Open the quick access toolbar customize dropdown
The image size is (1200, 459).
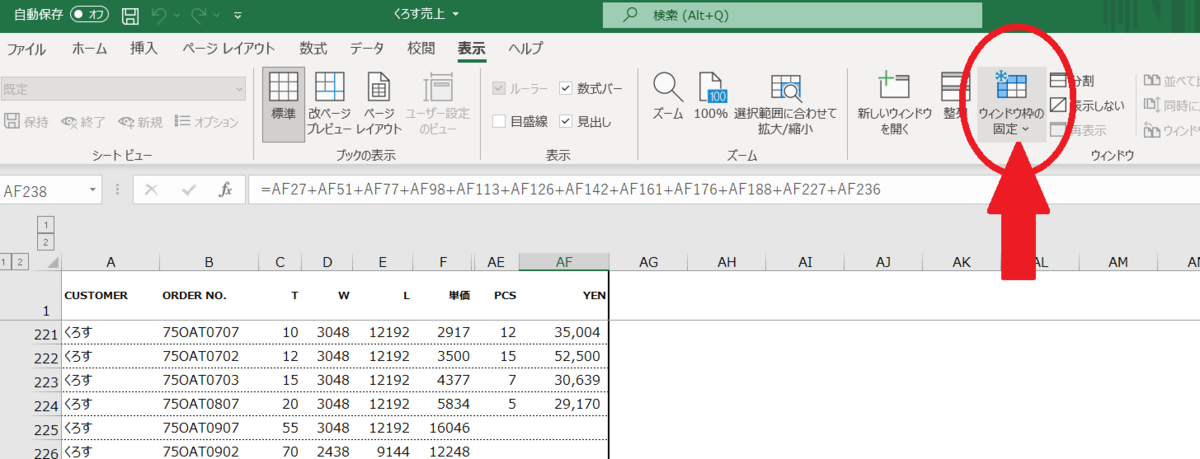click(238, 17)
